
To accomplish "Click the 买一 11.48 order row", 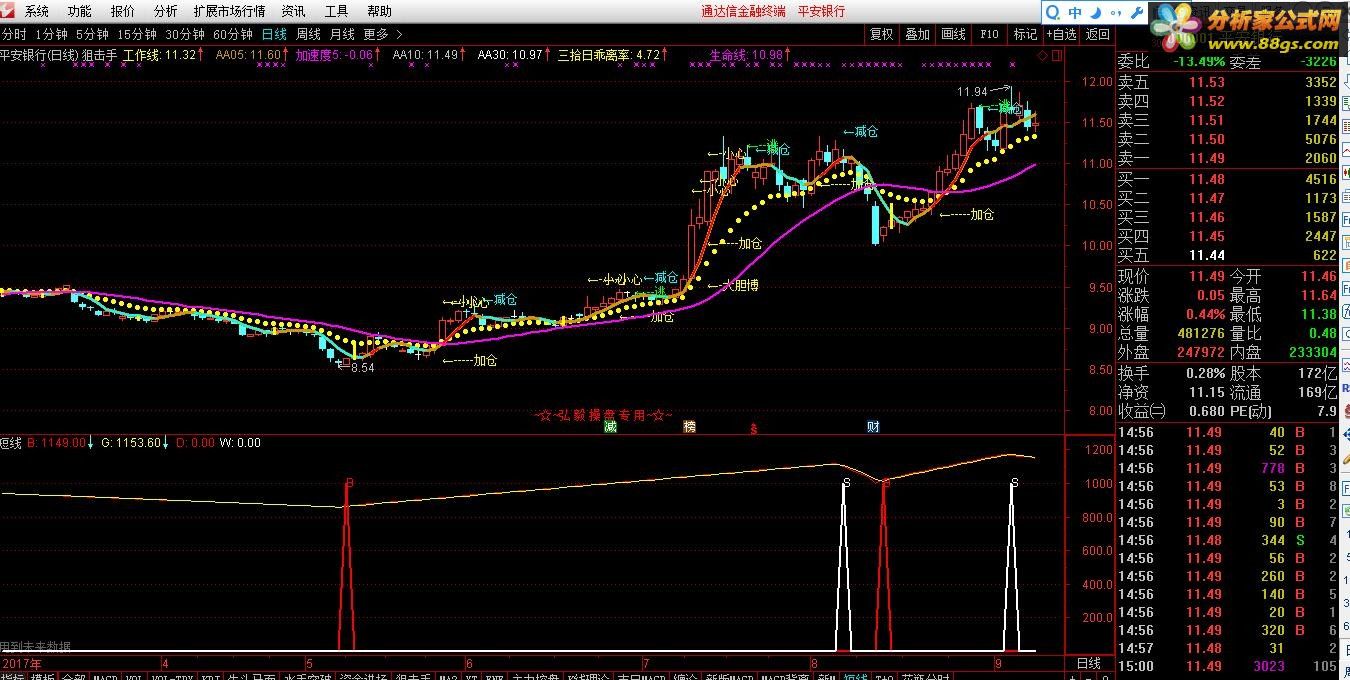I will point(1227,179).
